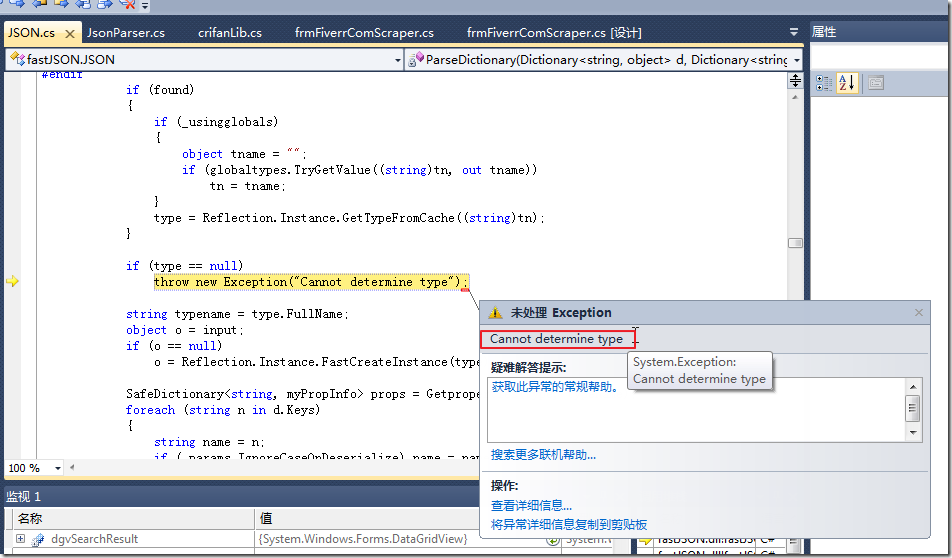Click the red X delete toolbar icon
This screenshot has height=558, width=952.
[x=128, y=4]
